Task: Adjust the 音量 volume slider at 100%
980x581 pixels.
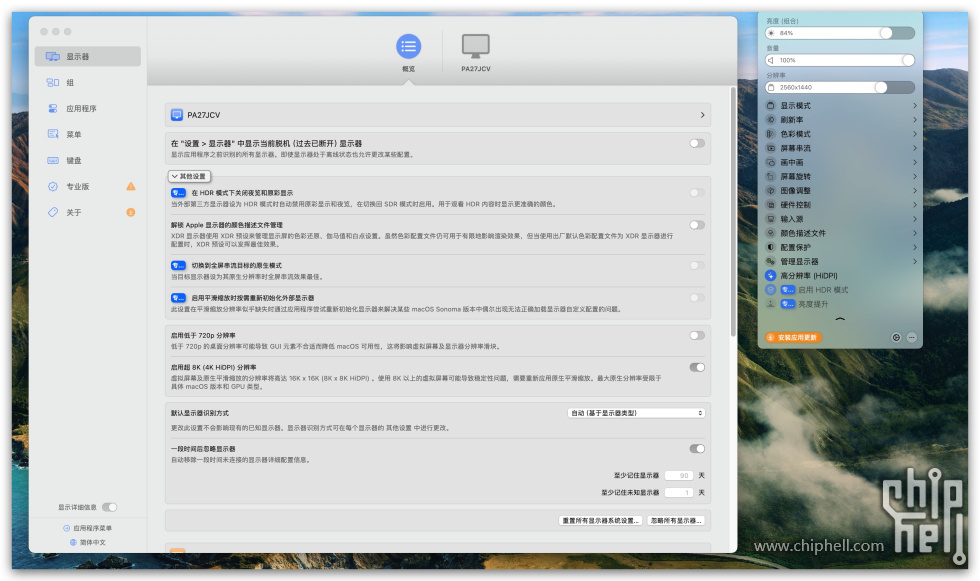Action: (840, 60)
